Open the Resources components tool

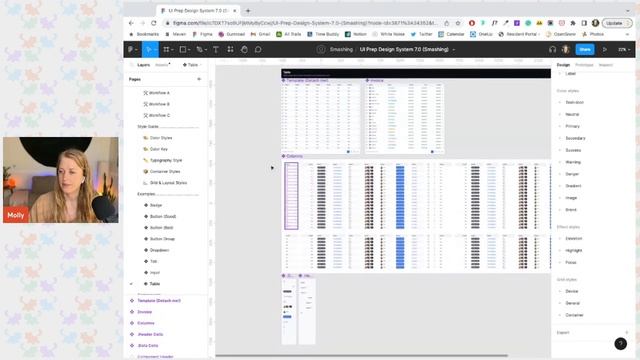231,49
